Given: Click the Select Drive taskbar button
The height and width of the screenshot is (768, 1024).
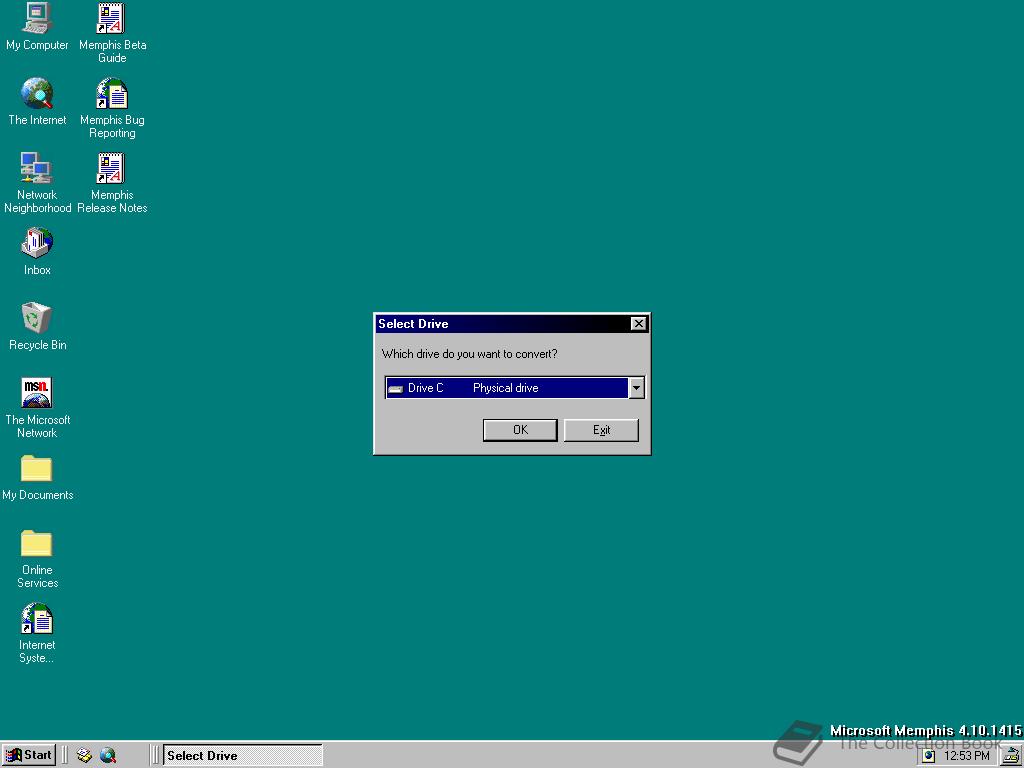Looking at the screenshot, I should (242, 756).
